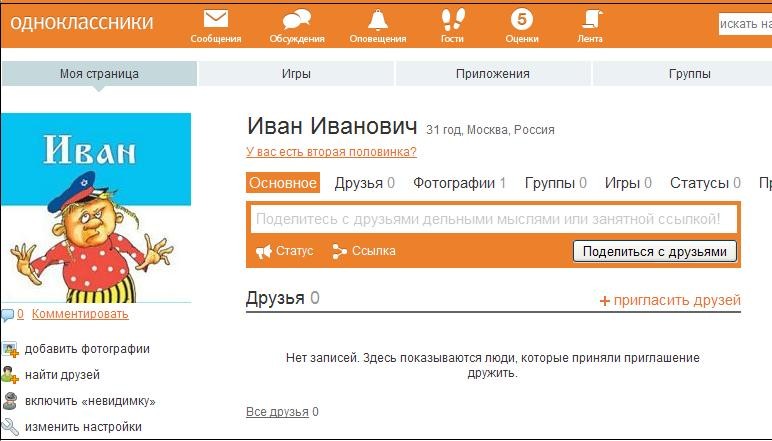Open the Приложения tab

pos(493,74)
